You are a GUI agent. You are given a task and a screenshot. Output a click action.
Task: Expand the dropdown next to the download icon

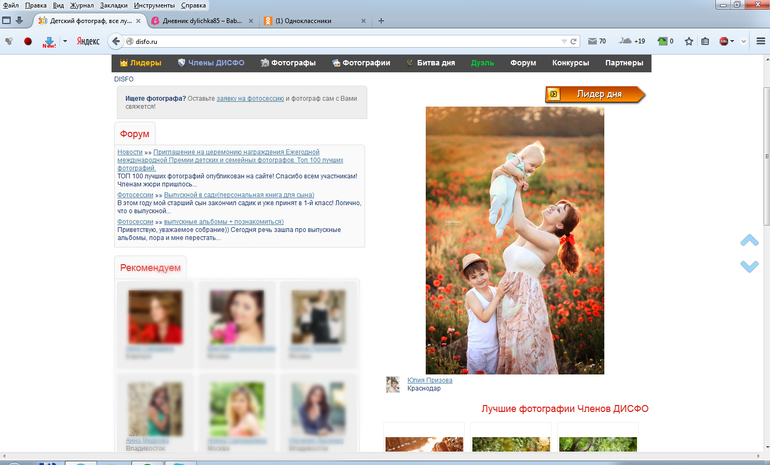(x=65, y=41)
